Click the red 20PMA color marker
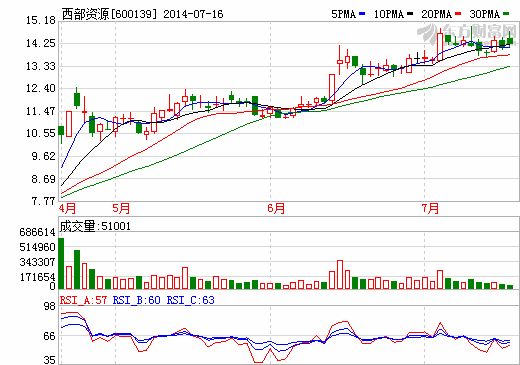This screenshot has height=365, width=520. pyautogui.click(x=458, y=14)
